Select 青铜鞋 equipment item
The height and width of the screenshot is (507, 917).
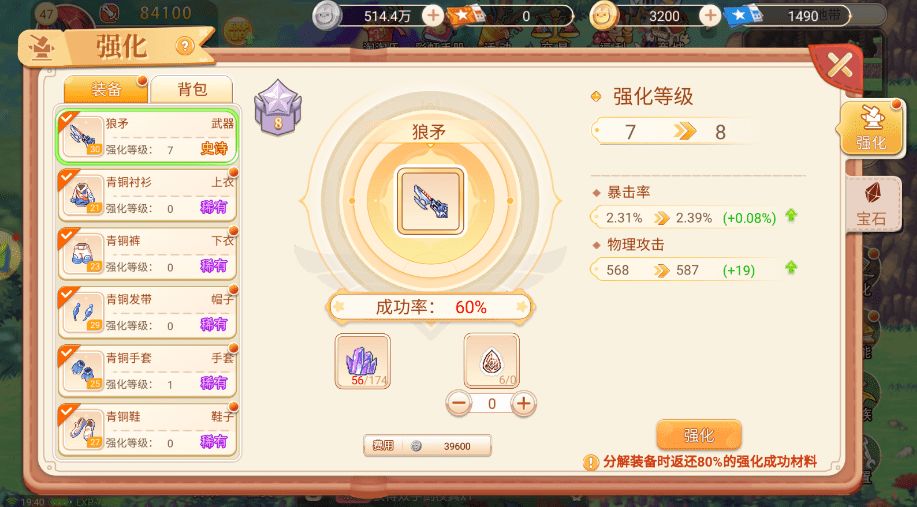(x=147, y=430)
